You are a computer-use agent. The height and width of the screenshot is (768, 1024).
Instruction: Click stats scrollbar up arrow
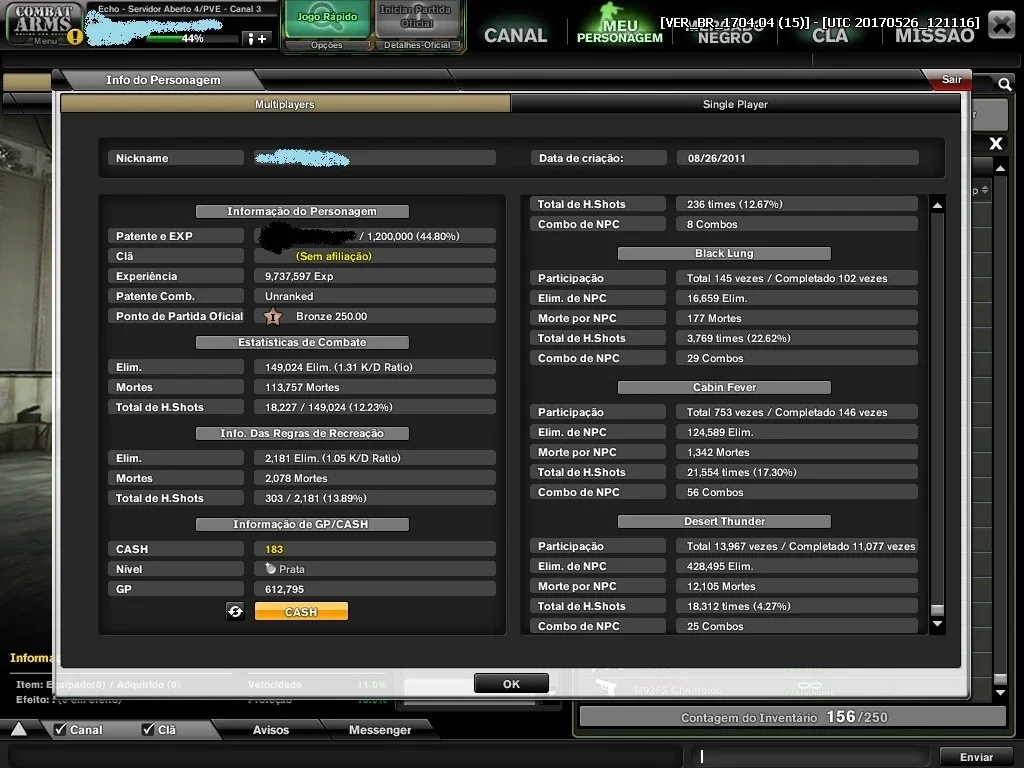pos(937,205)
